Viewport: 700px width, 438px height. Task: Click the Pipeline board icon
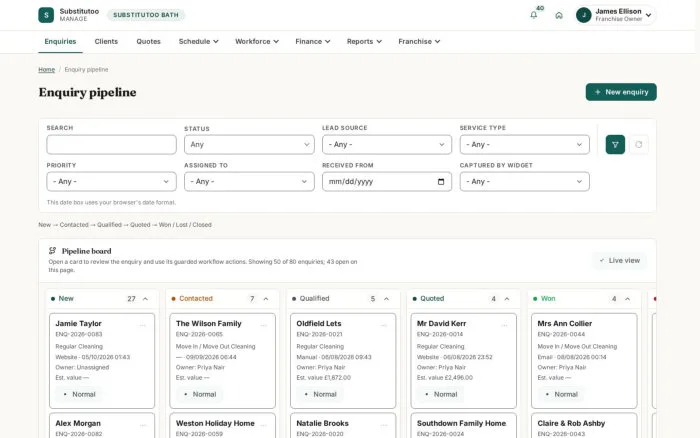pyautogui.click(x=52, y=250)
